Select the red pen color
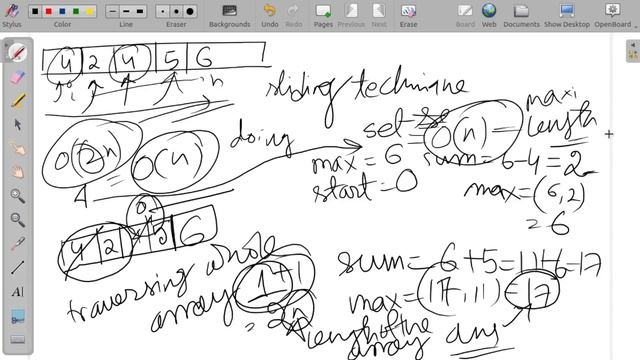The image size is (640, 360). (49, 11)
